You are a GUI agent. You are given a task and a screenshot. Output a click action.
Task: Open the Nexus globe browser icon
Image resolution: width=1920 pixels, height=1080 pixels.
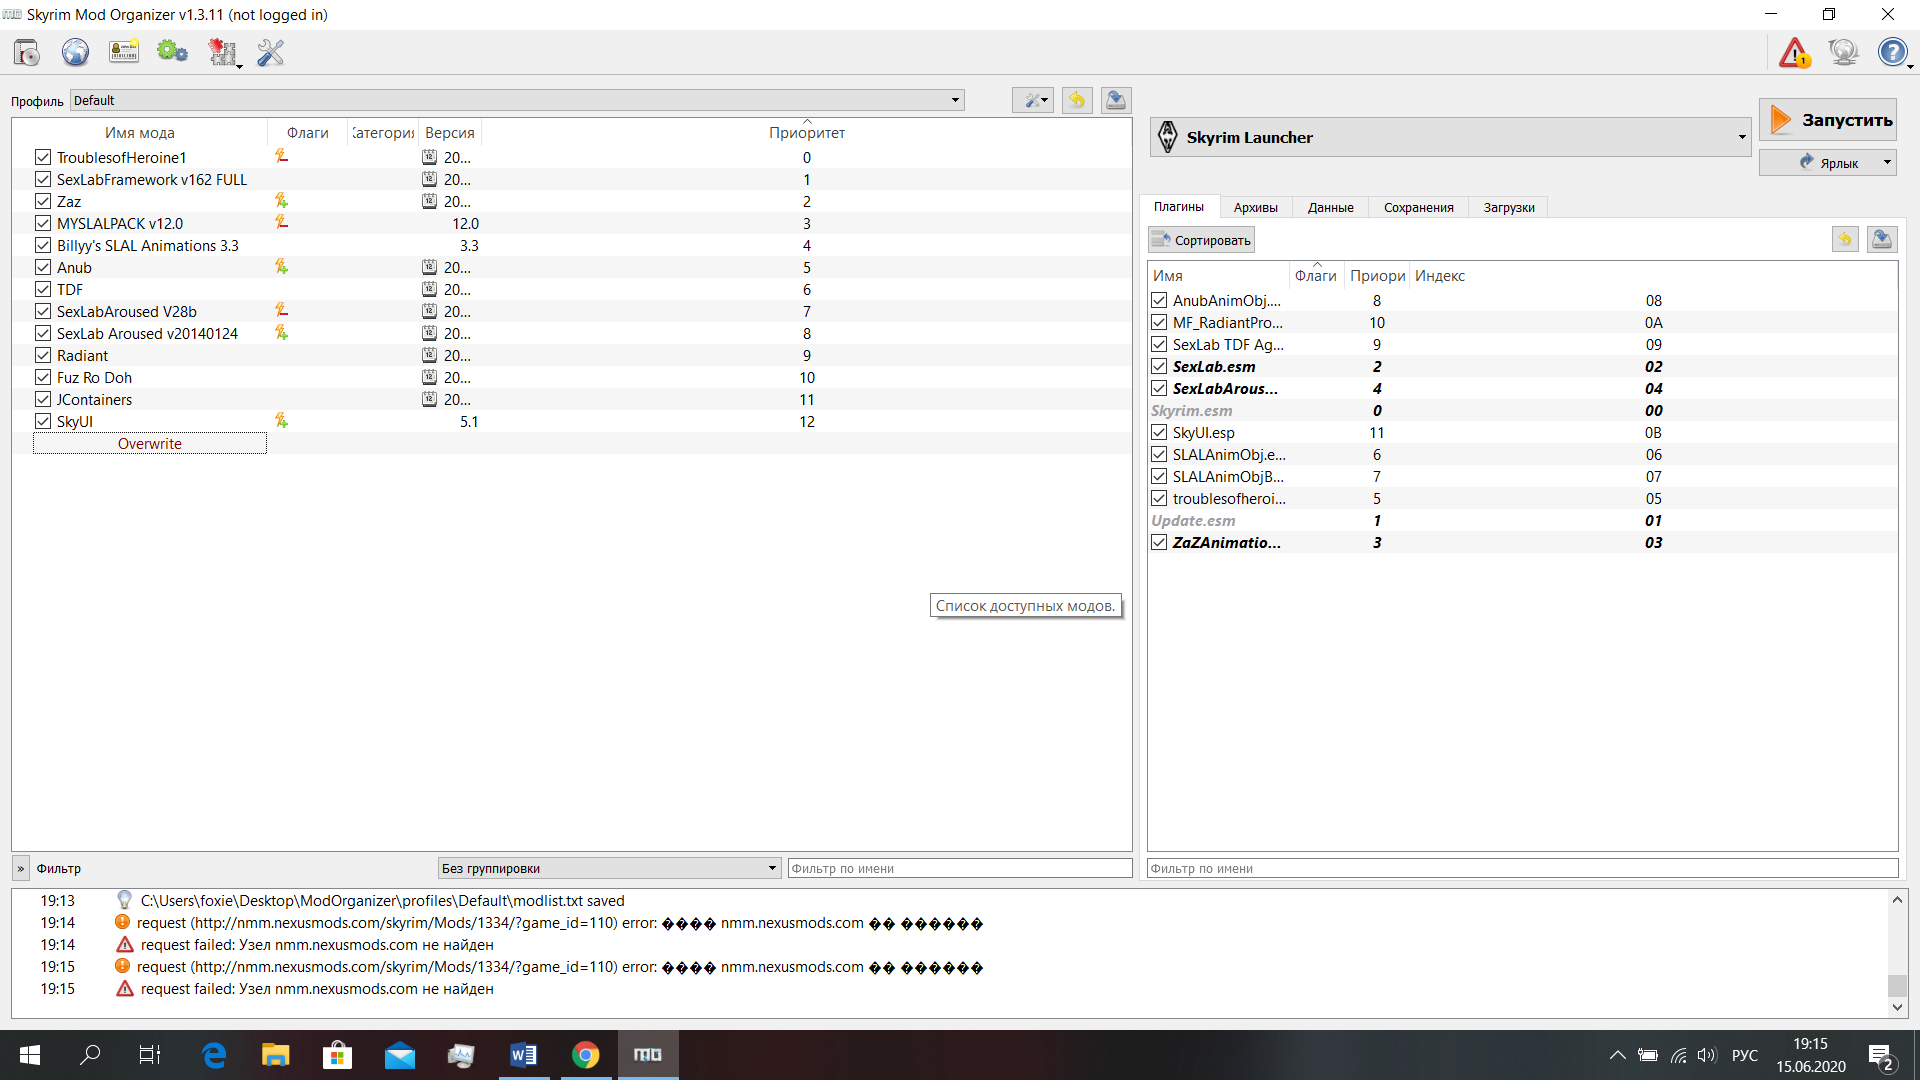click(x=75, y=52)
